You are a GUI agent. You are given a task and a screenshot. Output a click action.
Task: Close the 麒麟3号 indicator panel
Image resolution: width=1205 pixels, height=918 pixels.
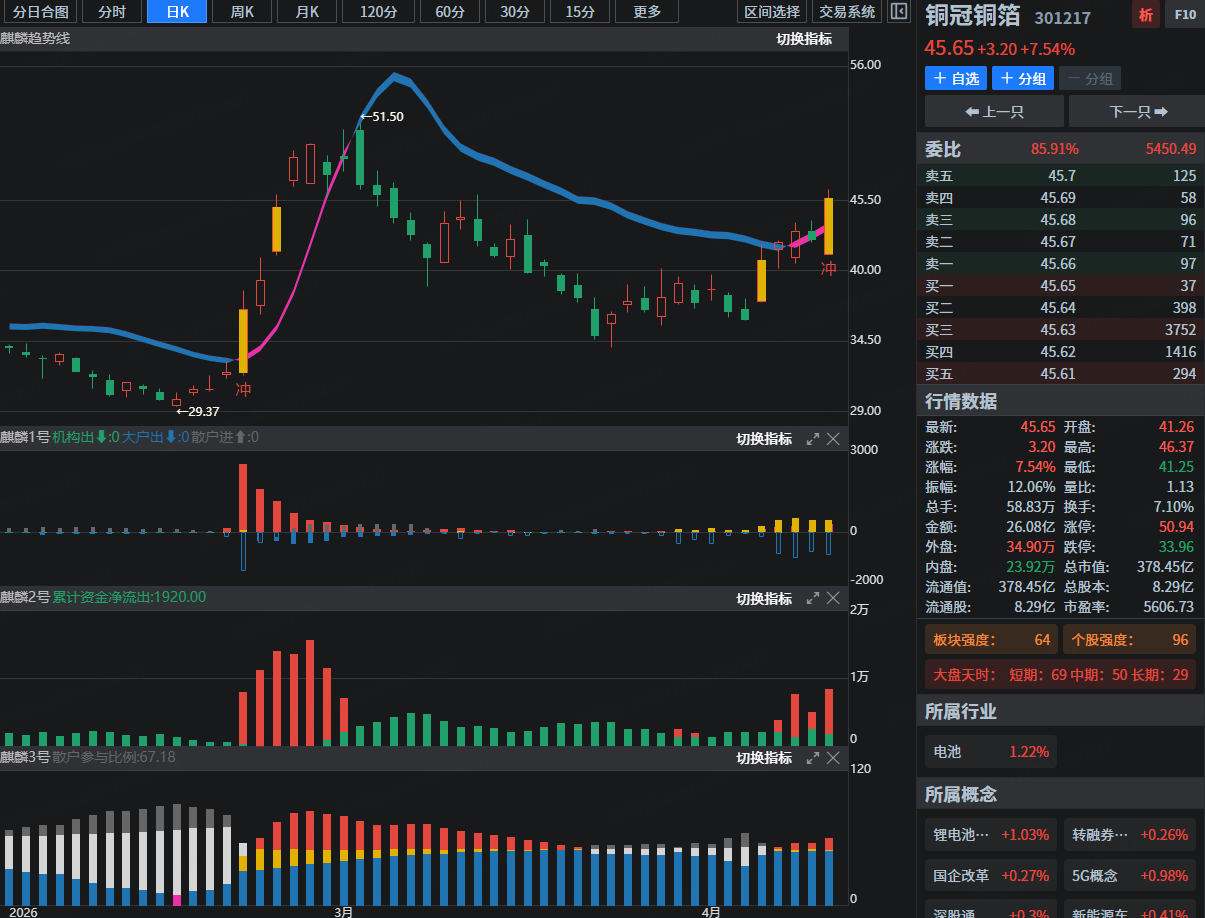click(x=833, y=758)
